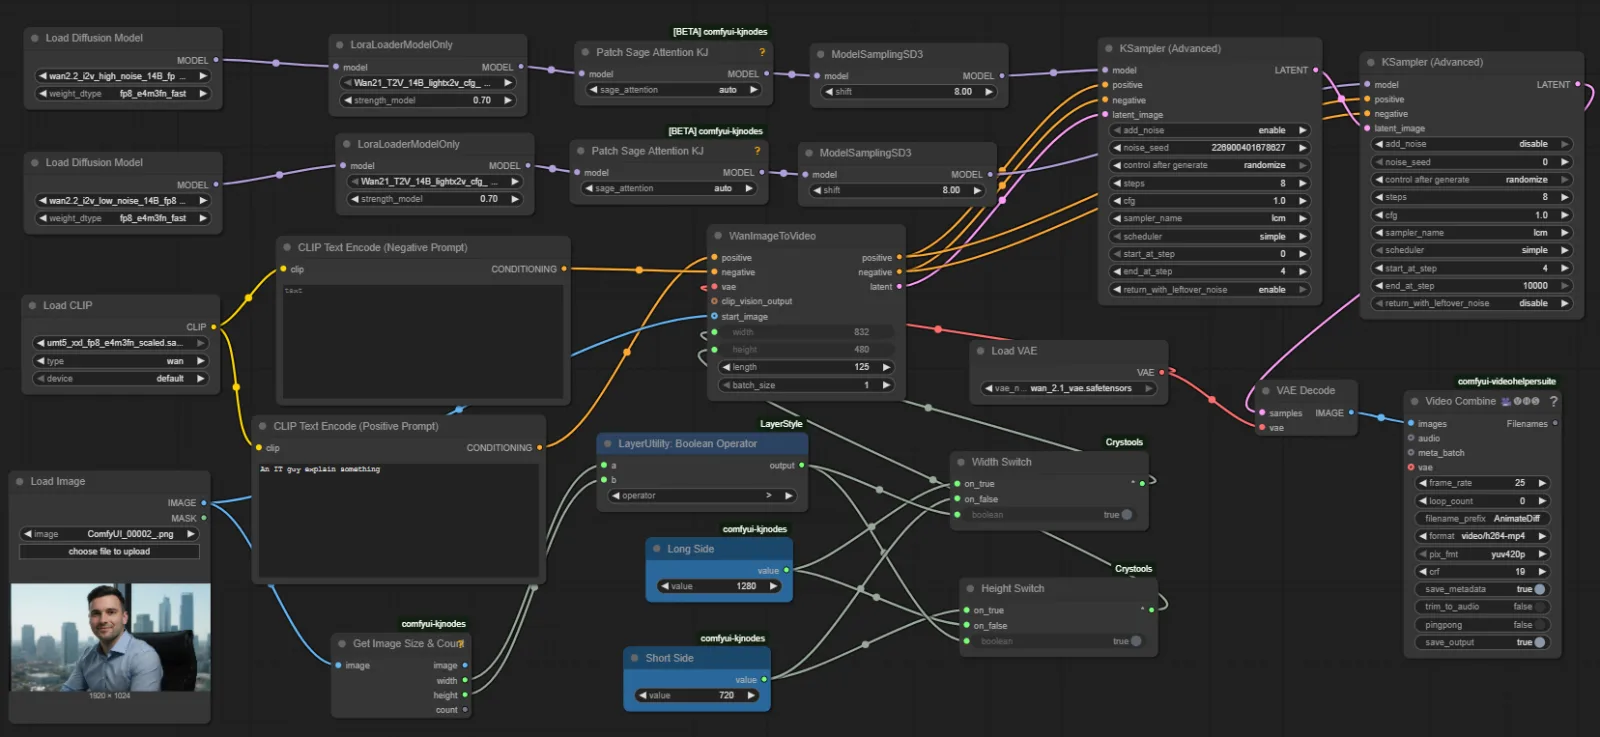This screenshot has height=737, width=1600.
Task: Toggle the Width Switch boolean
Action: 1048,515
